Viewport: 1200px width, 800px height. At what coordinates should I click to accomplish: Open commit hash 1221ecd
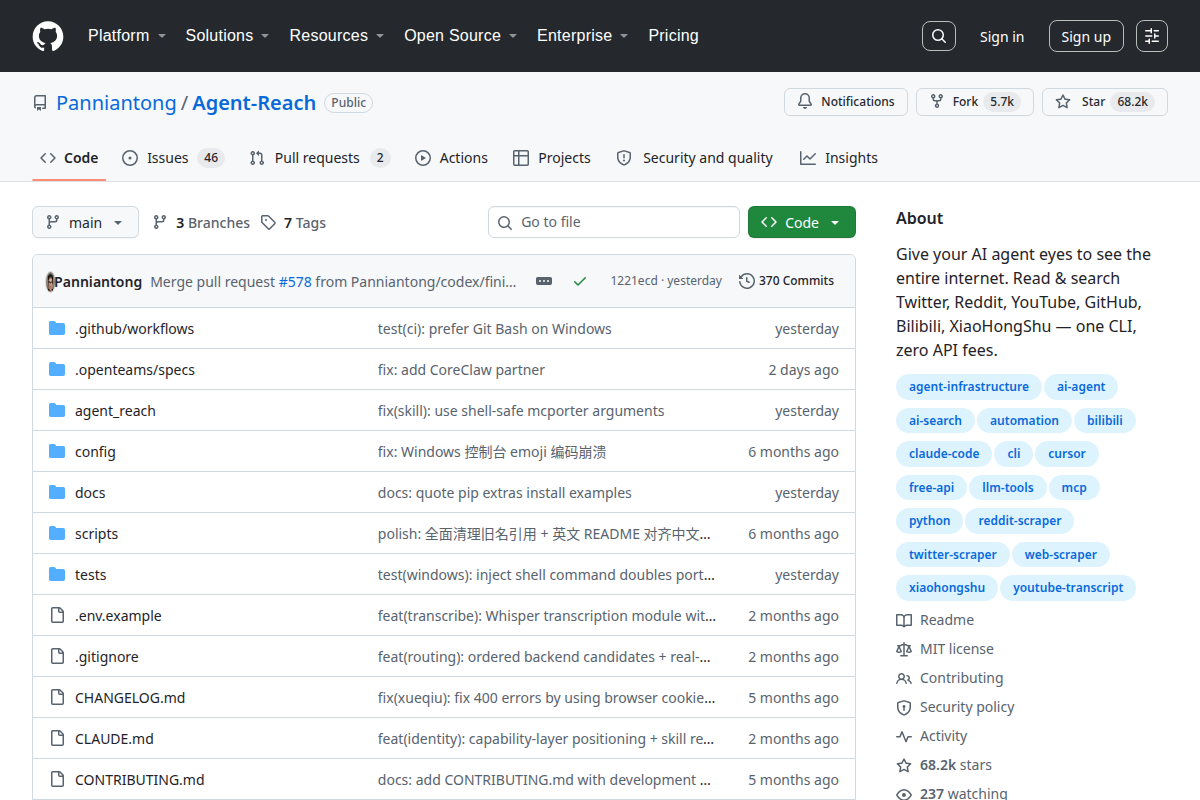click(634, 281)
